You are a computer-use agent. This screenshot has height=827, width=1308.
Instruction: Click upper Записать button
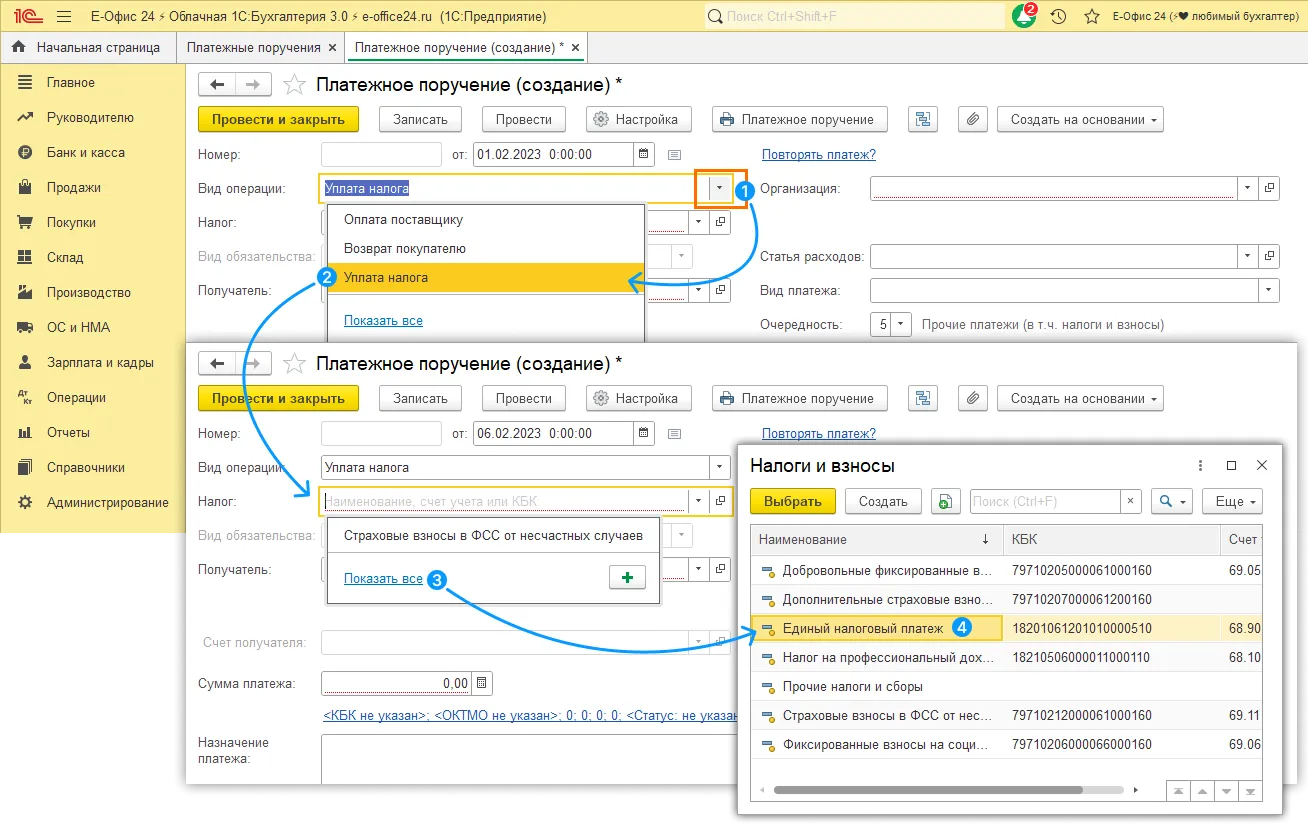[x=420, y=119]
